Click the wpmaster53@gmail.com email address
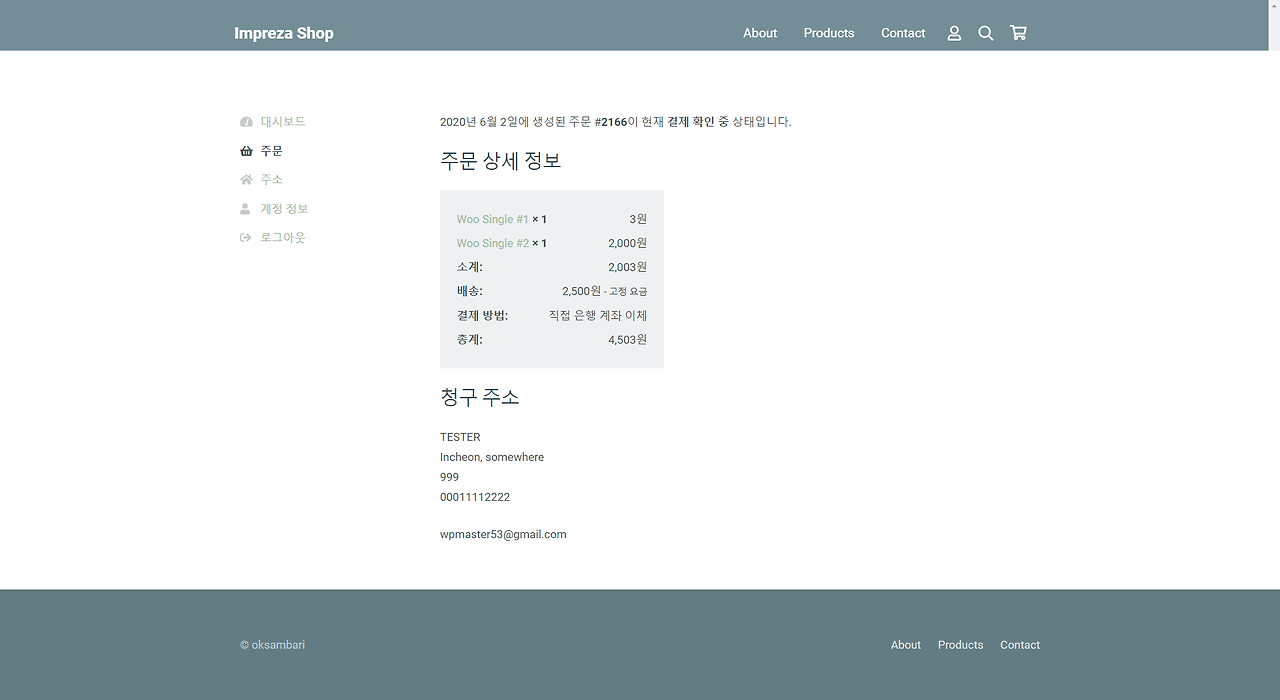 click(503, 533)
